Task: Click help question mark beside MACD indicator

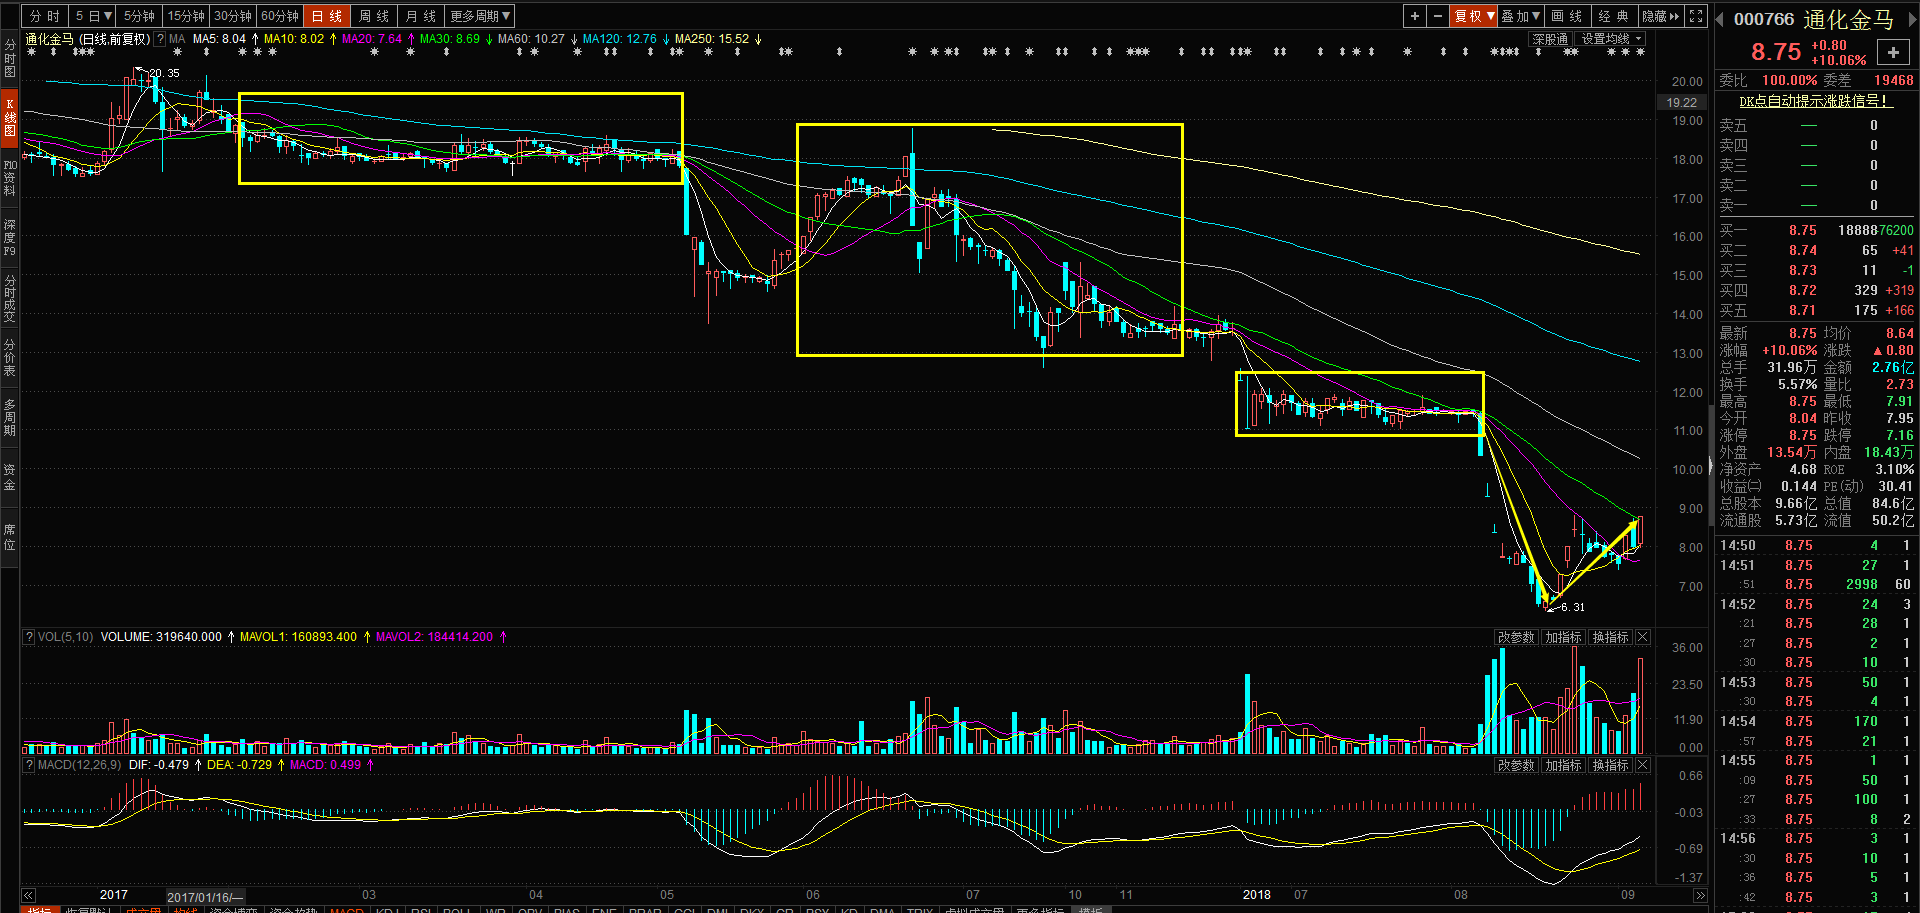Action: tap(29, 765)
